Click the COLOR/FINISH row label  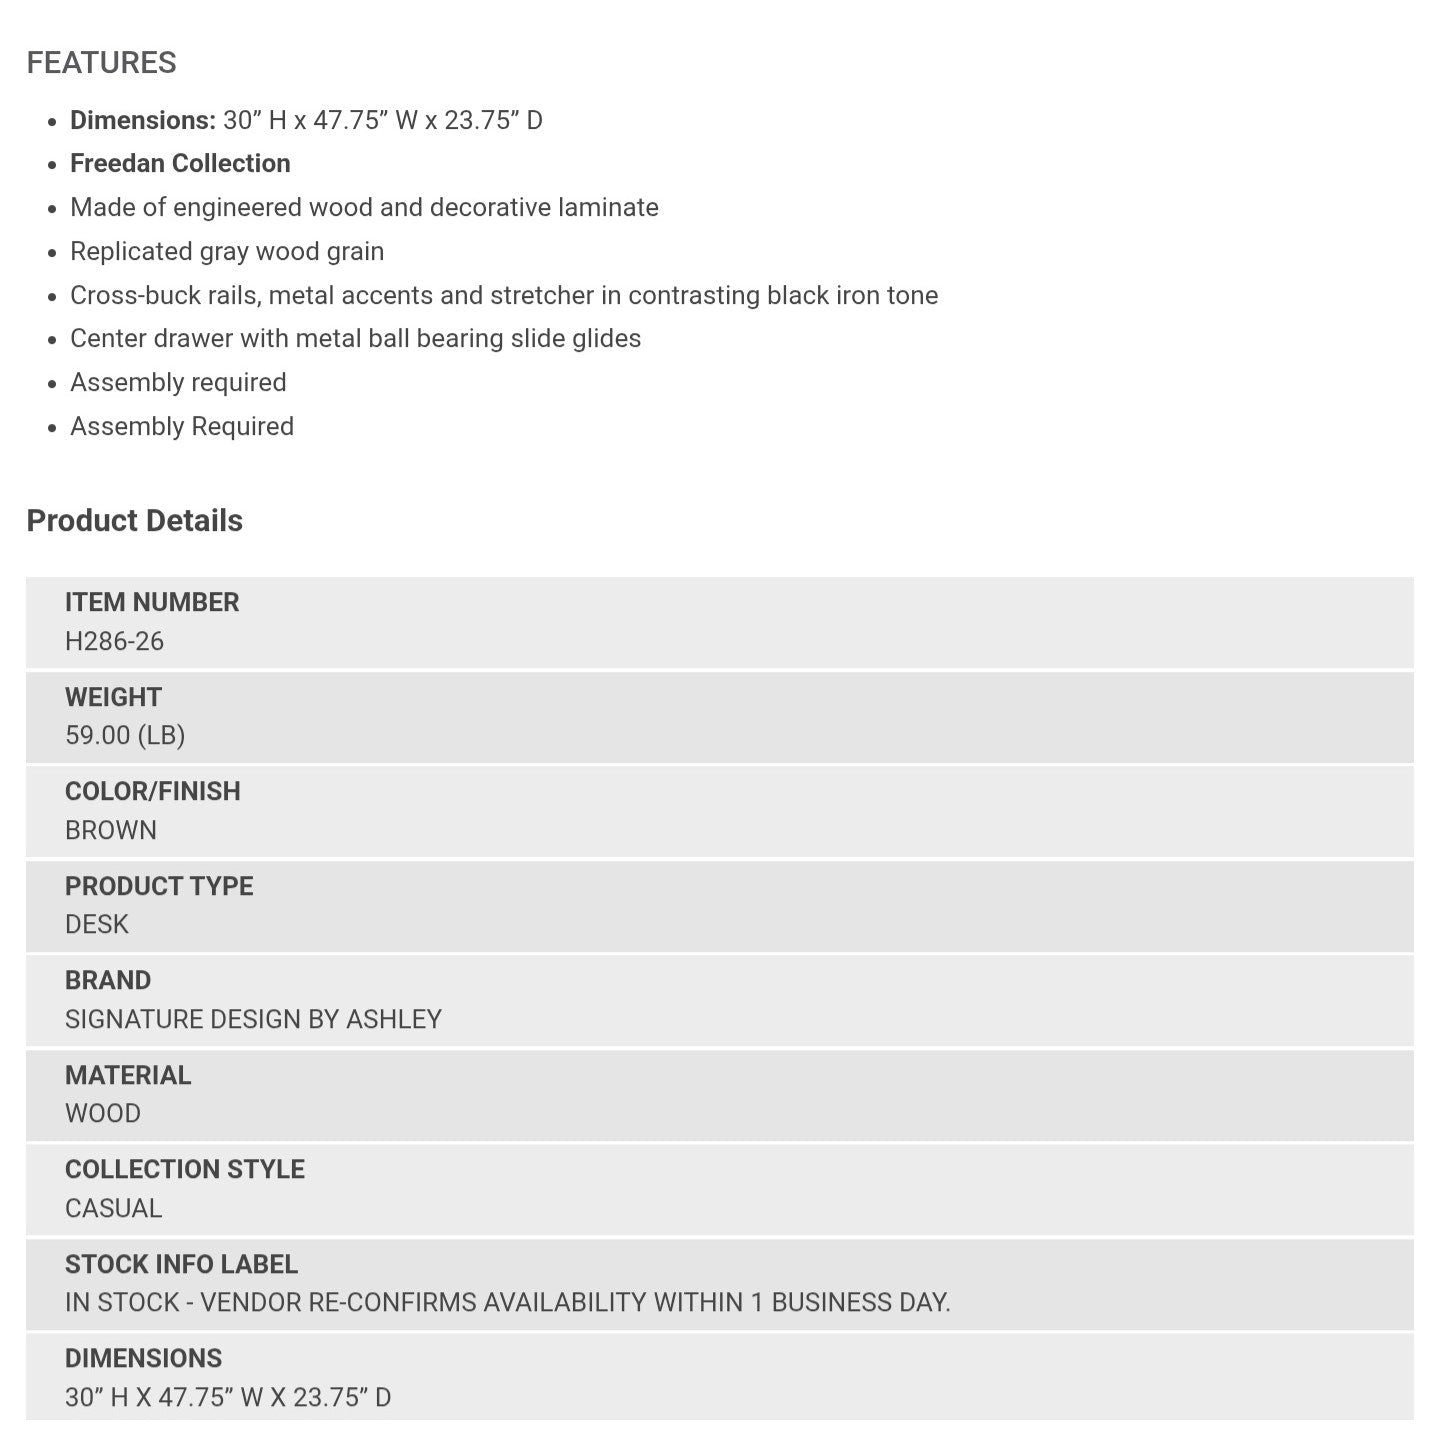click(153, 791)
